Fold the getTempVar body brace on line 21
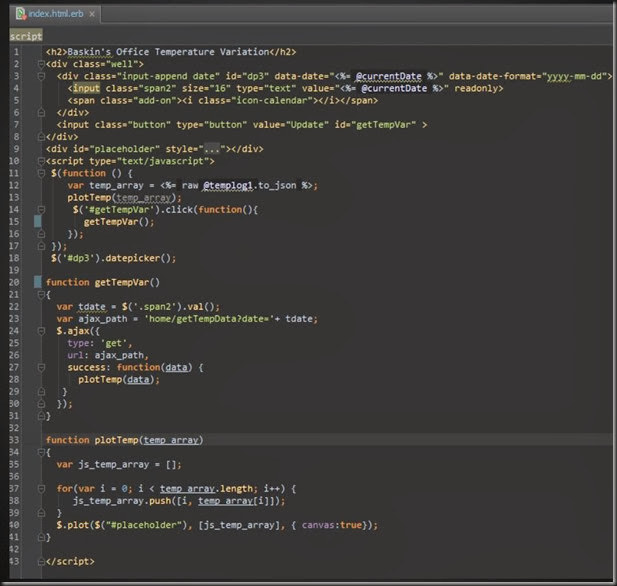This screenshot has height=586, width=617. pos(41,294)
